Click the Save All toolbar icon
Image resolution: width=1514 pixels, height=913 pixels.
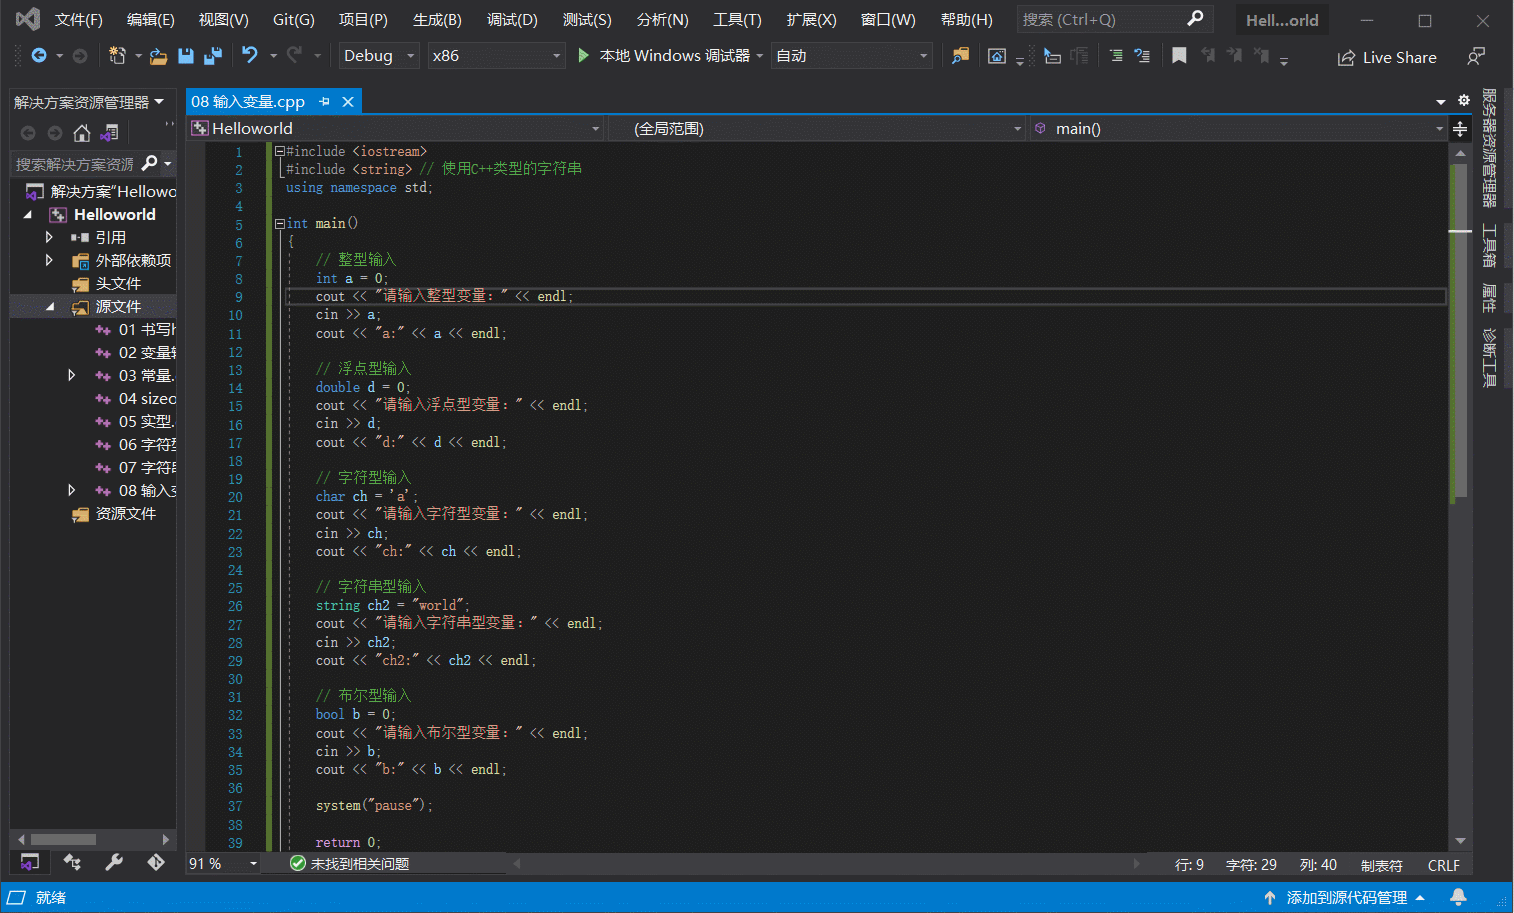(212, 56)
